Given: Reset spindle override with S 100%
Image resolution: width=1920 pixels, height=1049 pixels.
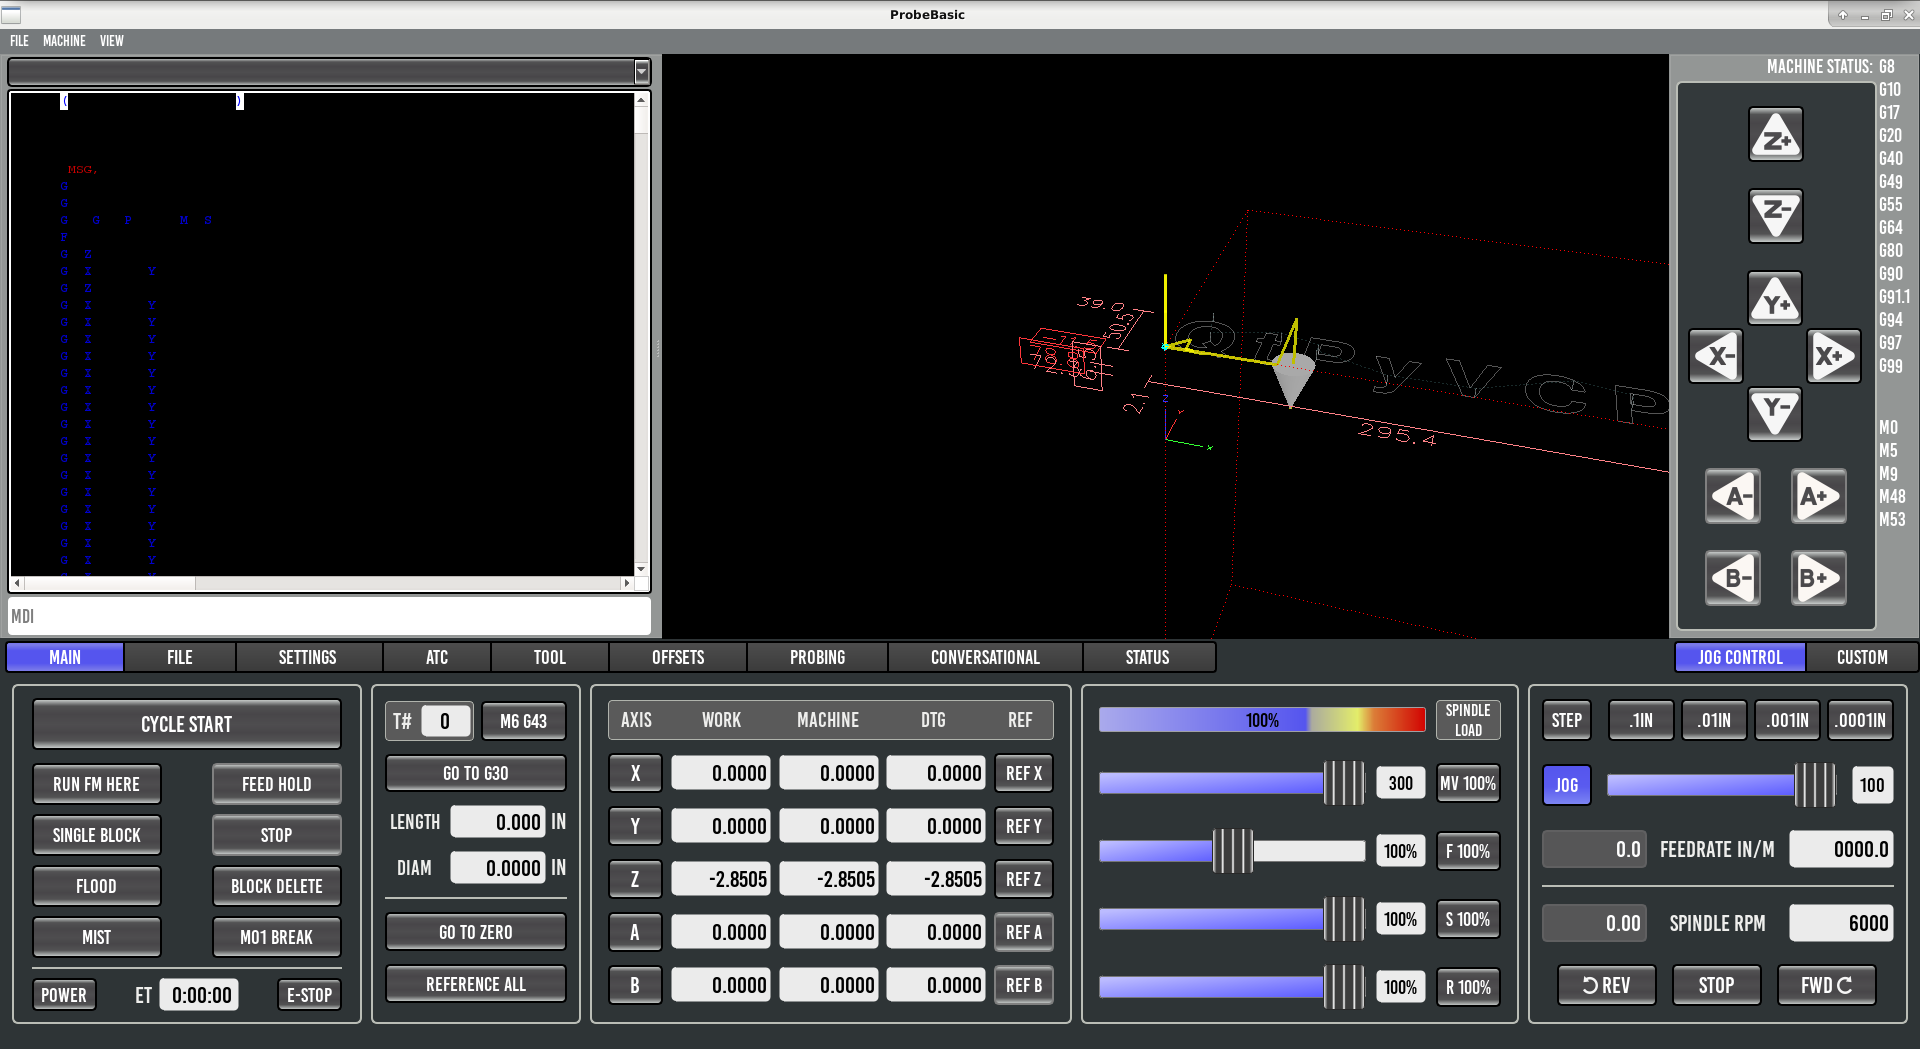Looking at the screenshot, I should tap(1467, 919).
